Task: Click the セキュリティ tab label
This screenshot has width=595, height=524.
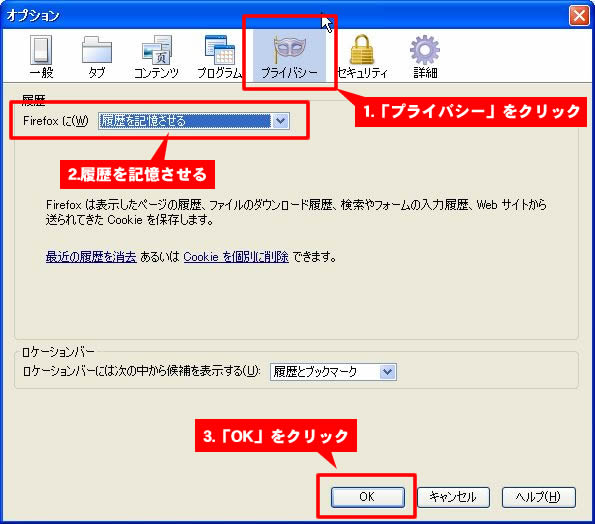Action: coord(362,72)
